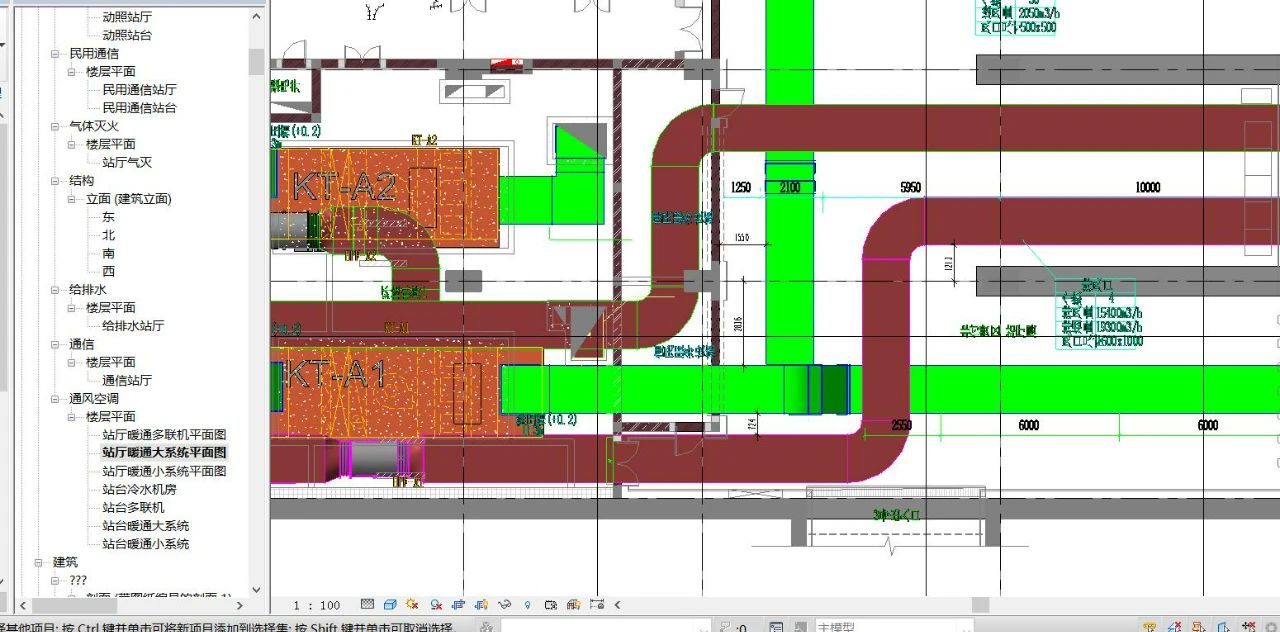Open the 站厅暖通多联机平面图 view
This screenshot has height=632, width=1280.
(164, 435)
